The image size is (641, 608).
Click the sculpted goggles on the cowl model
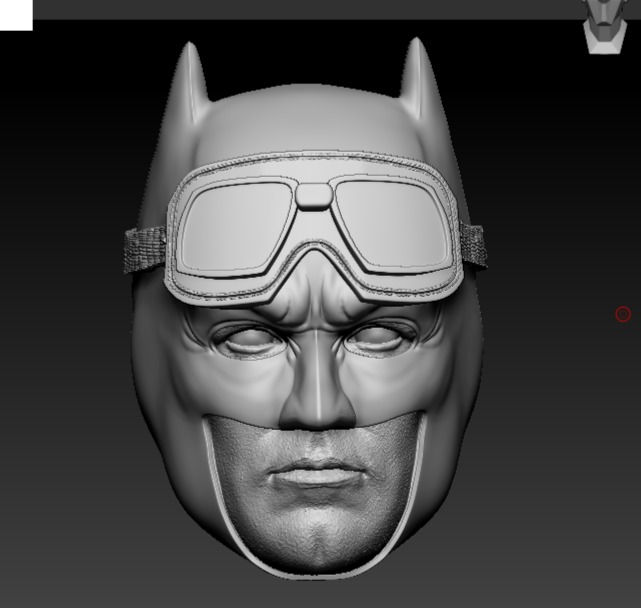pos(314,229)
